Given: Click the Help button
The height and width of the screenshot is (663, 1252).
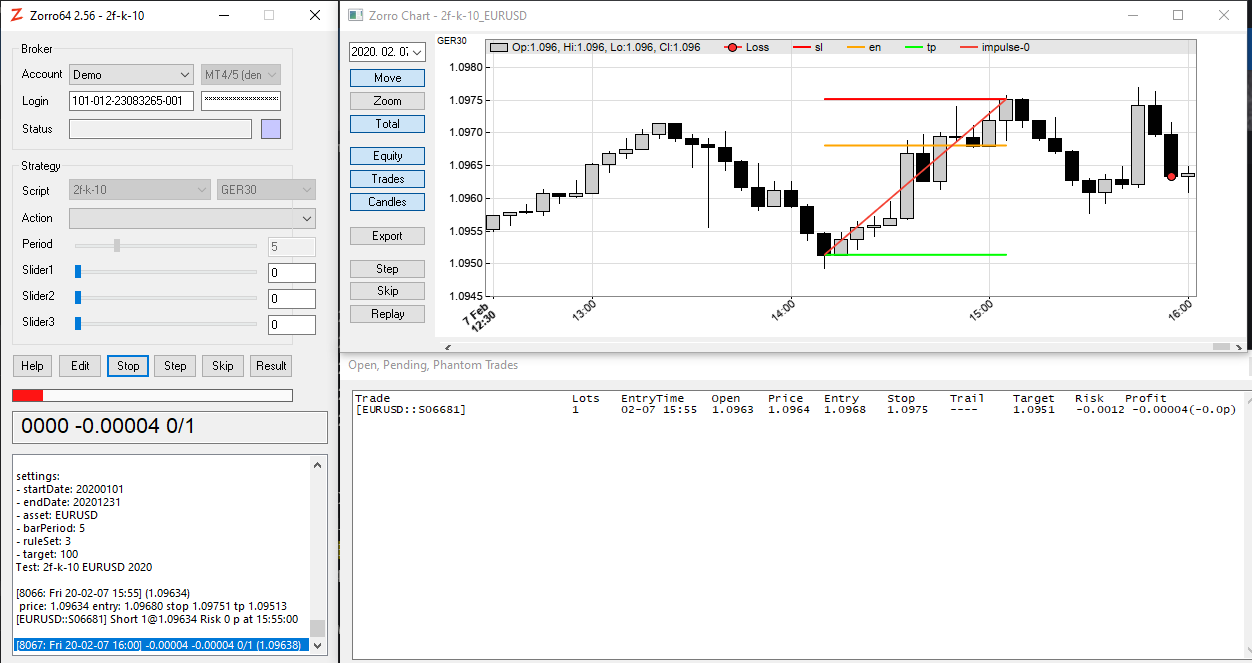Looking at the screenshot, I should [32, 366].
